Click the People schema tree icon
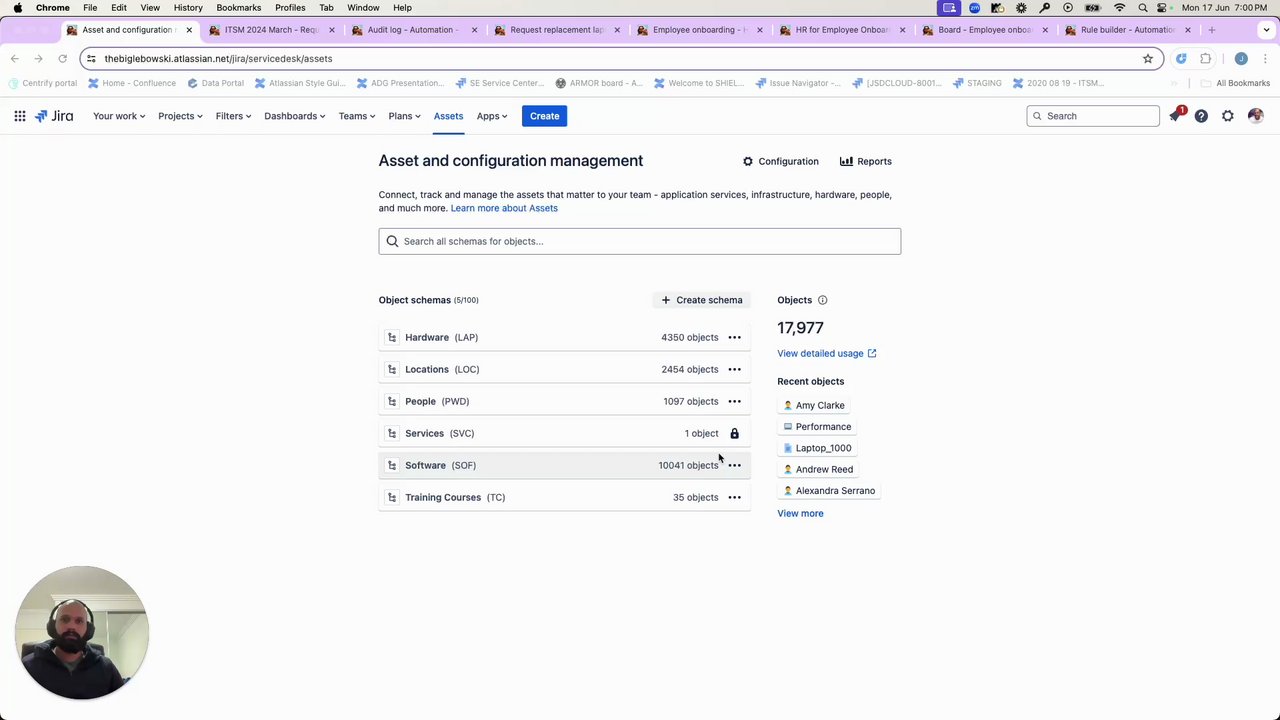The image size is (1280, 720). point(392,402)
